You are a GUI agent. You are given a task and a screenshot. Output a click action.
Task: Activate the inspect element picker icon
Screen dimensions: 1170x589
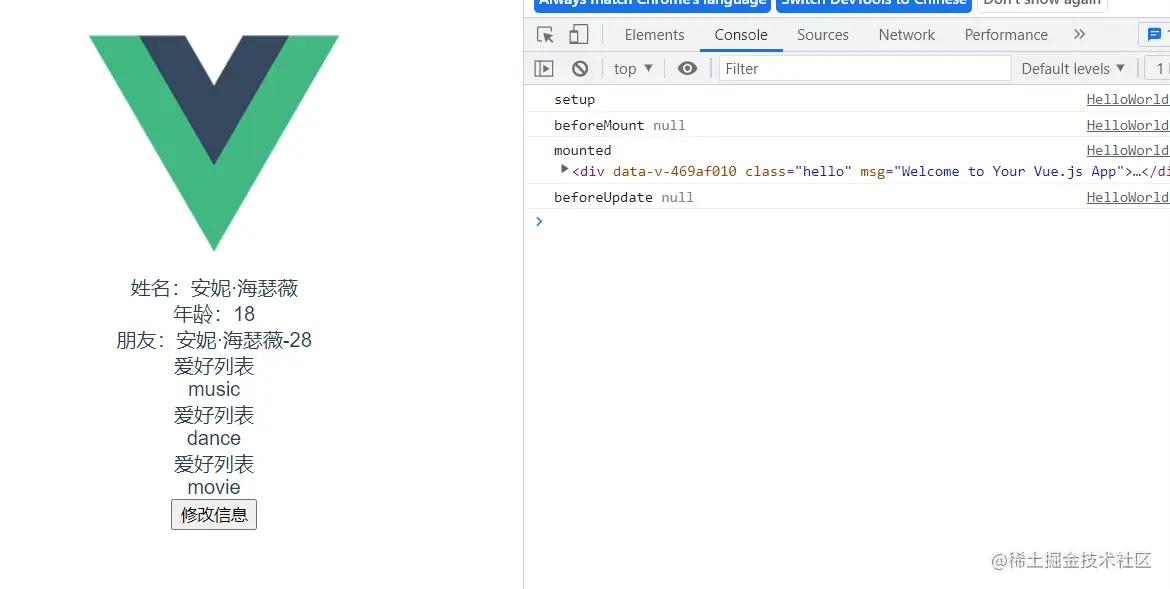tap(545, 35)
